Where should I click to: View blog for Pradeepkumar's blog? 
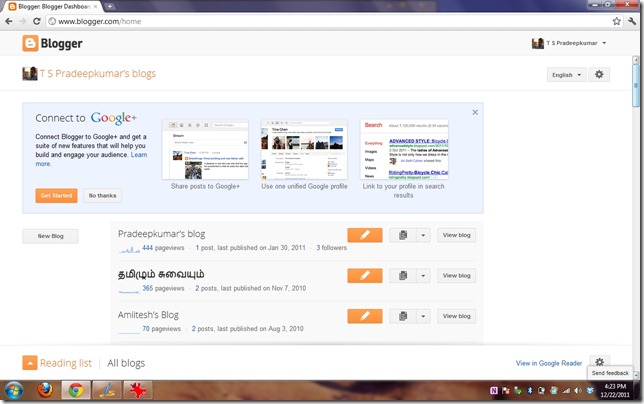click(x=456, y=235)
